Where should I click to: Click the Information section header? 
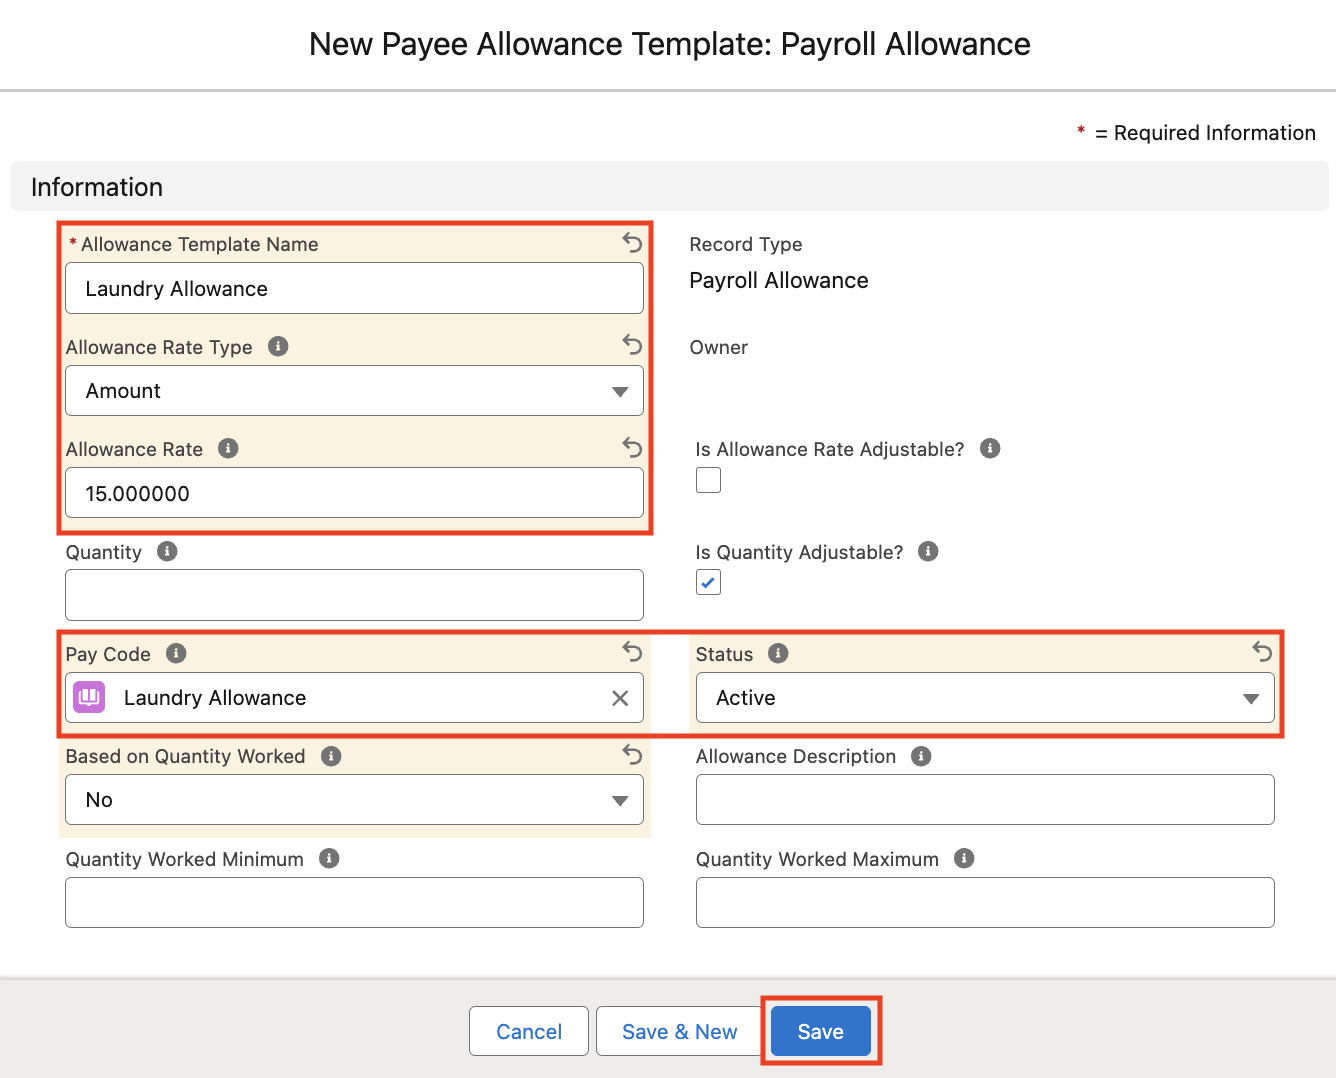click(669, 187)
